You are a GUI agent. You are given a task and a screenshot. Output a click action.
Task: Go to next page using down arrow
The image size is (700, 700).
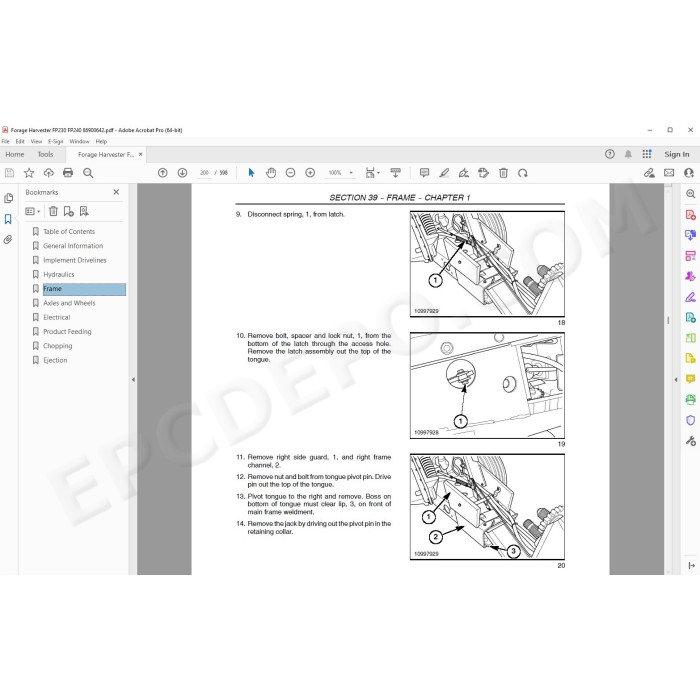coord(182,173)
